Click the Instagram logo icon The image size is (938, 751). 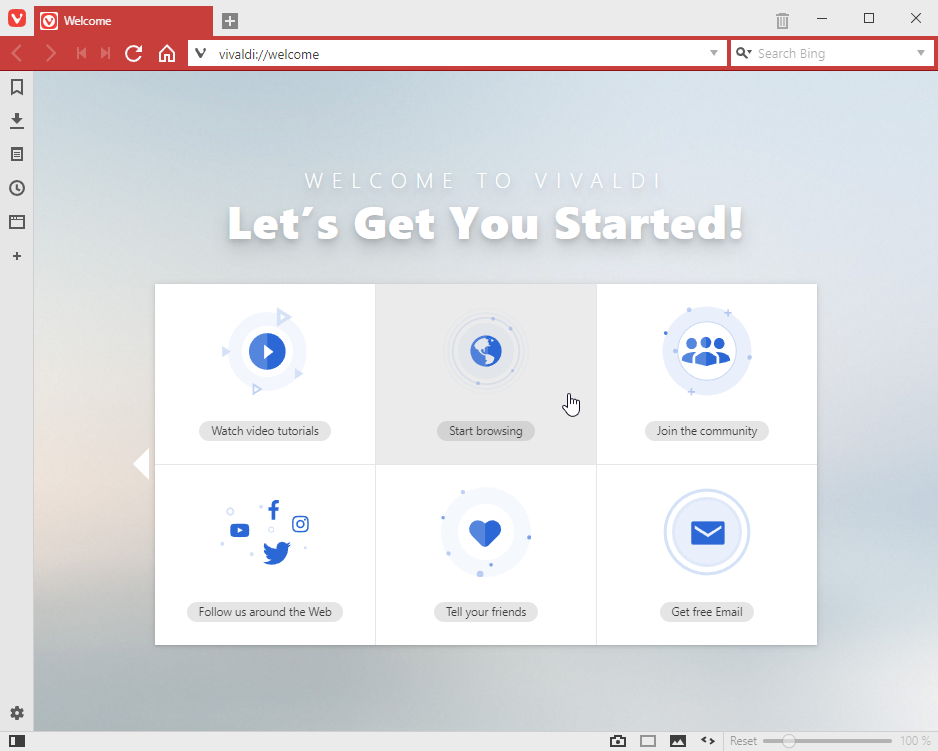pos(300,524)
